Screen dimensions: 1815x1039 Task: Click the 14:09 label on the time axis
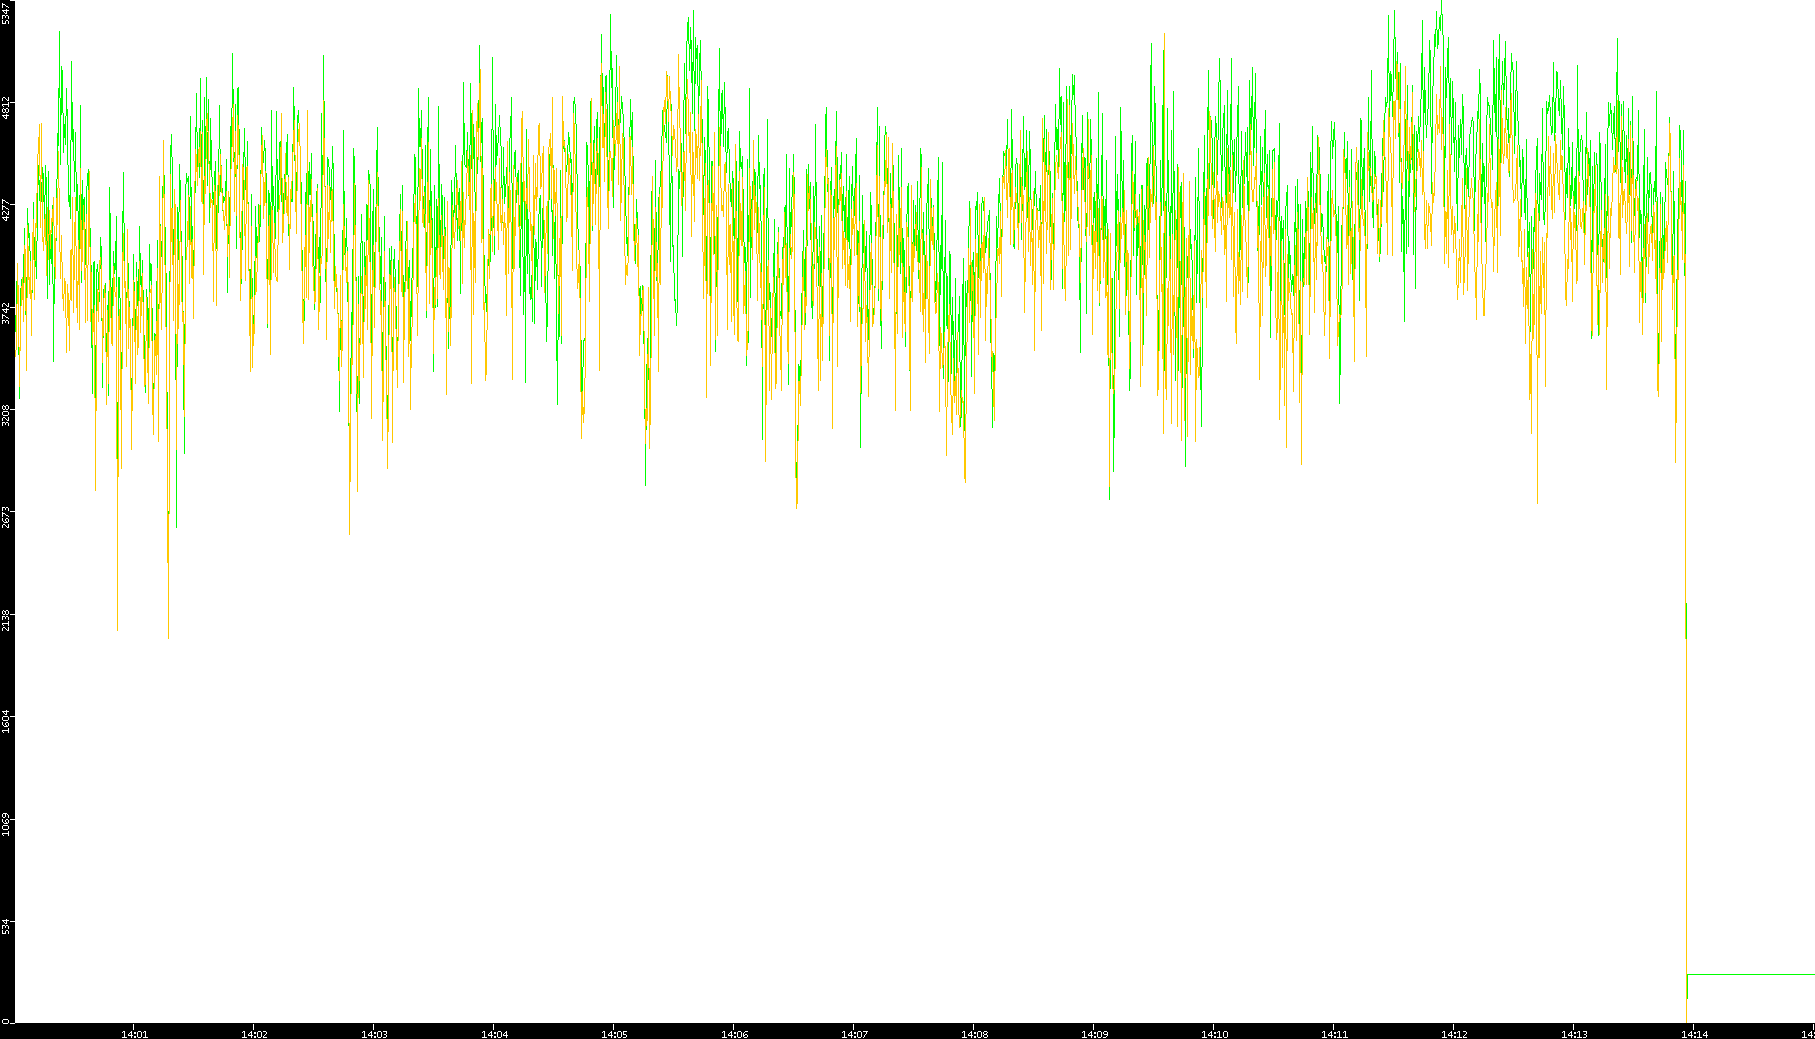(1094, 1034)
